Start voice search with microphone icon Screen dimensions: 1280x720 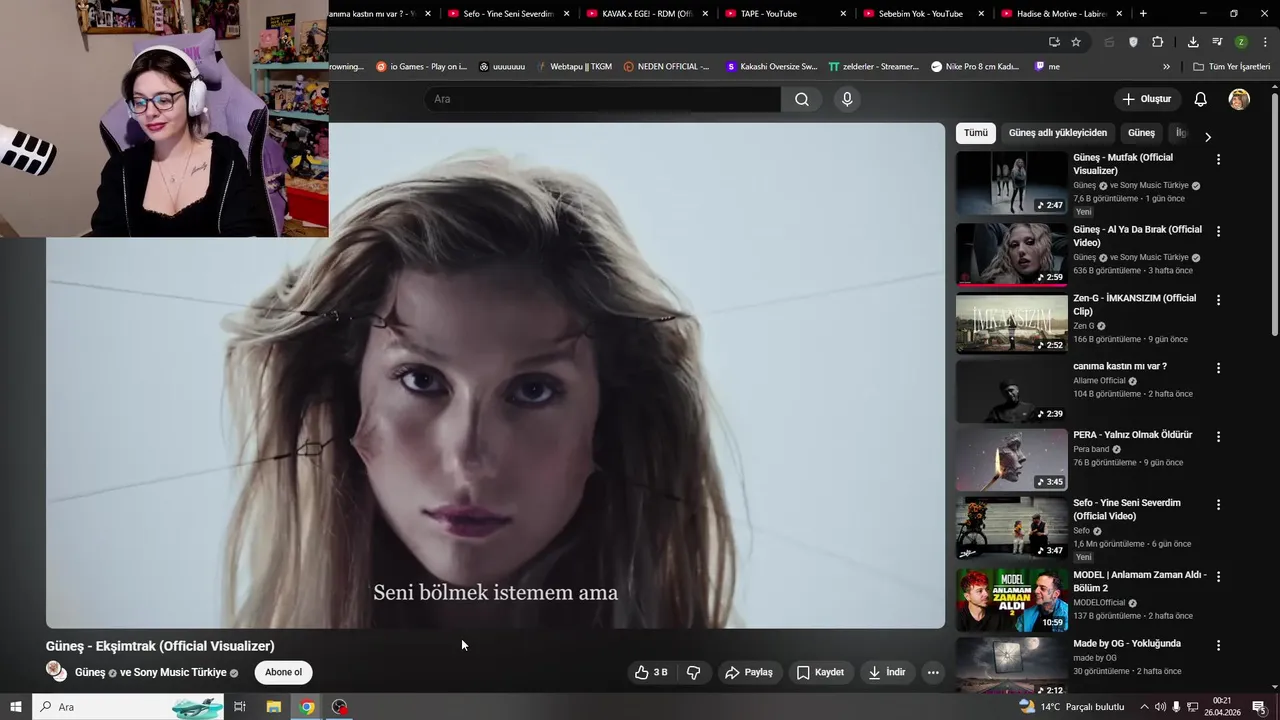point(847,99)
